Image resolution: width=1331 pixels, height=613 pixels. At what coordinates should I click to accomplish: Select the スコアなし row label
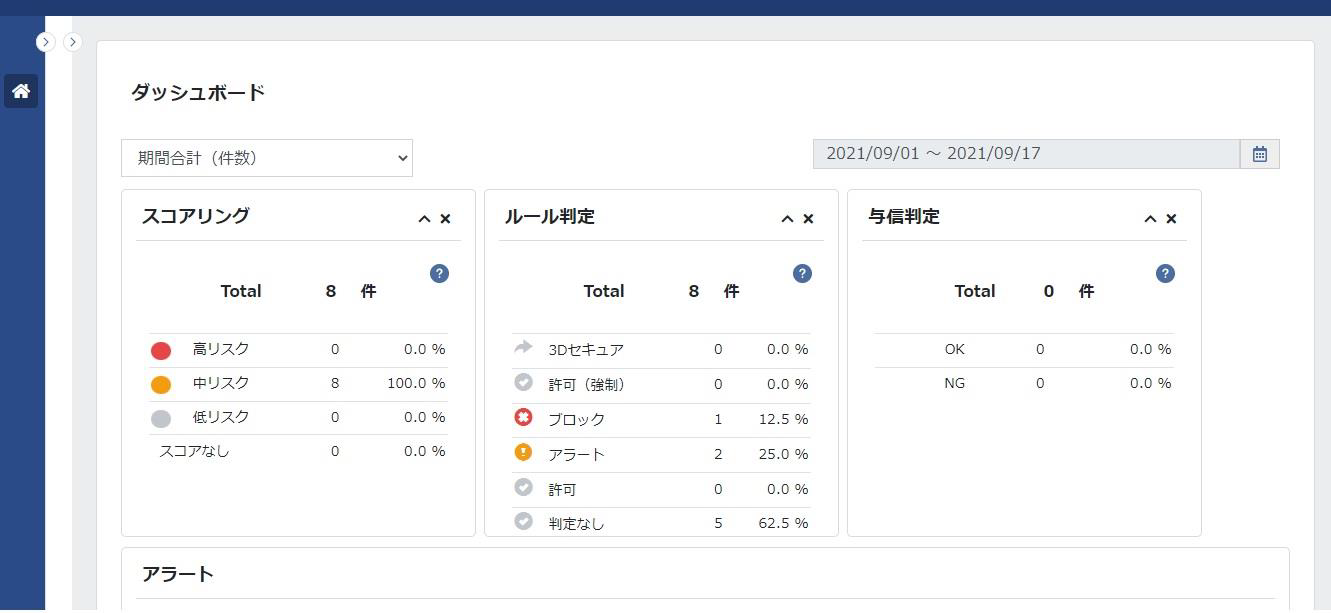coord(194,451)
